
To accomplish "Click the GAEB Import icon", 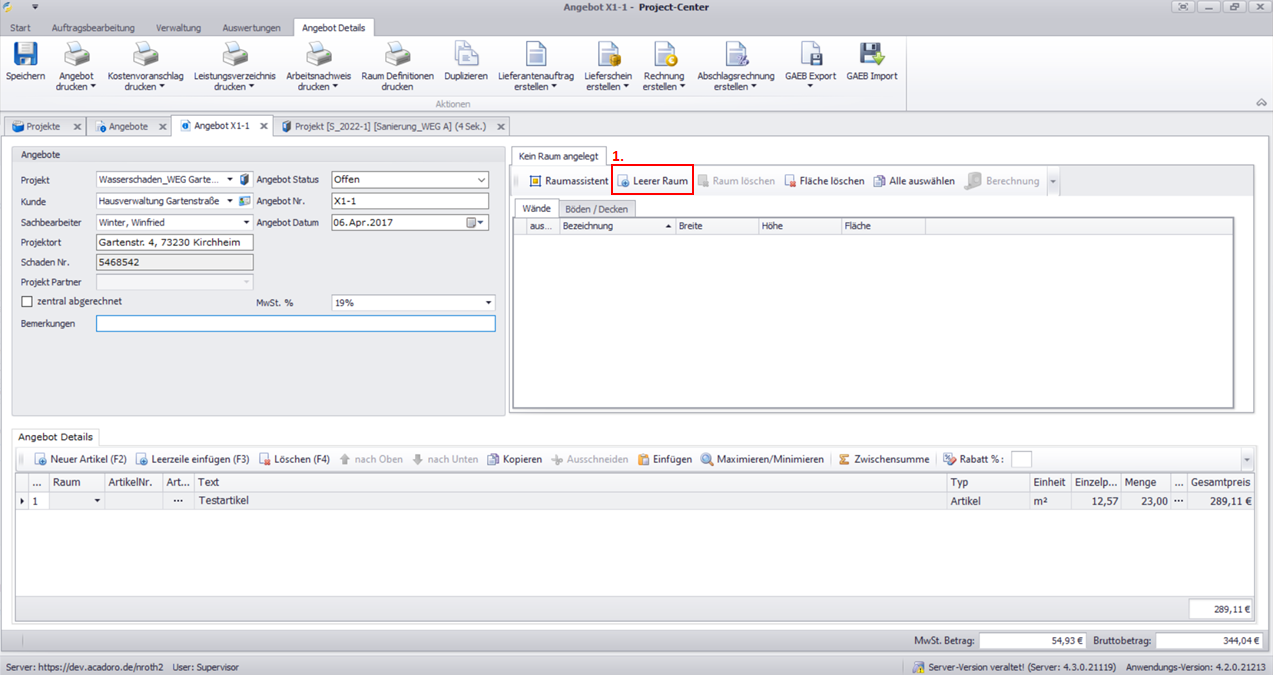I will (871, 56).
